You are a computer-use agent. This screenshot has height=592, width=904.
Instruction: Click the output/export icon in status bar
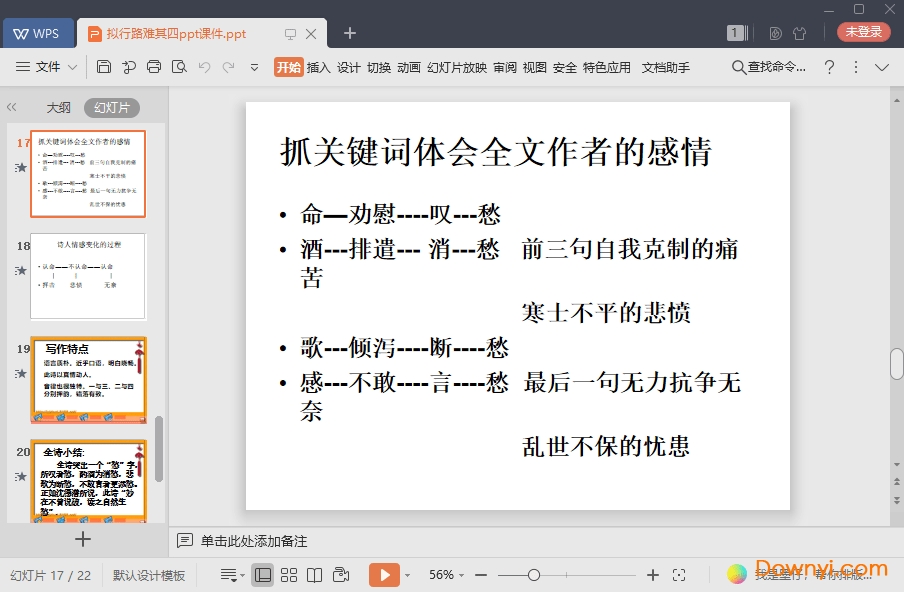coord(340,574)
